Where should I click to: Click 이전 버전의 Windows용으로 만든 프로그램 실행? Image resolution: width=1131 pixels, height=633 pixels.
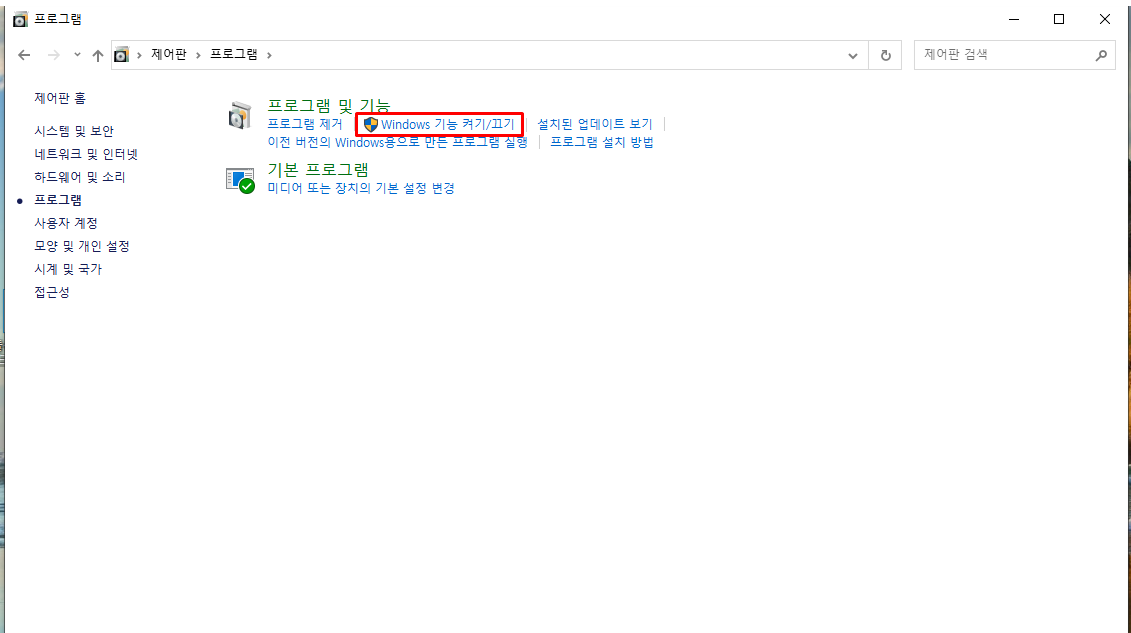point(397,142)
